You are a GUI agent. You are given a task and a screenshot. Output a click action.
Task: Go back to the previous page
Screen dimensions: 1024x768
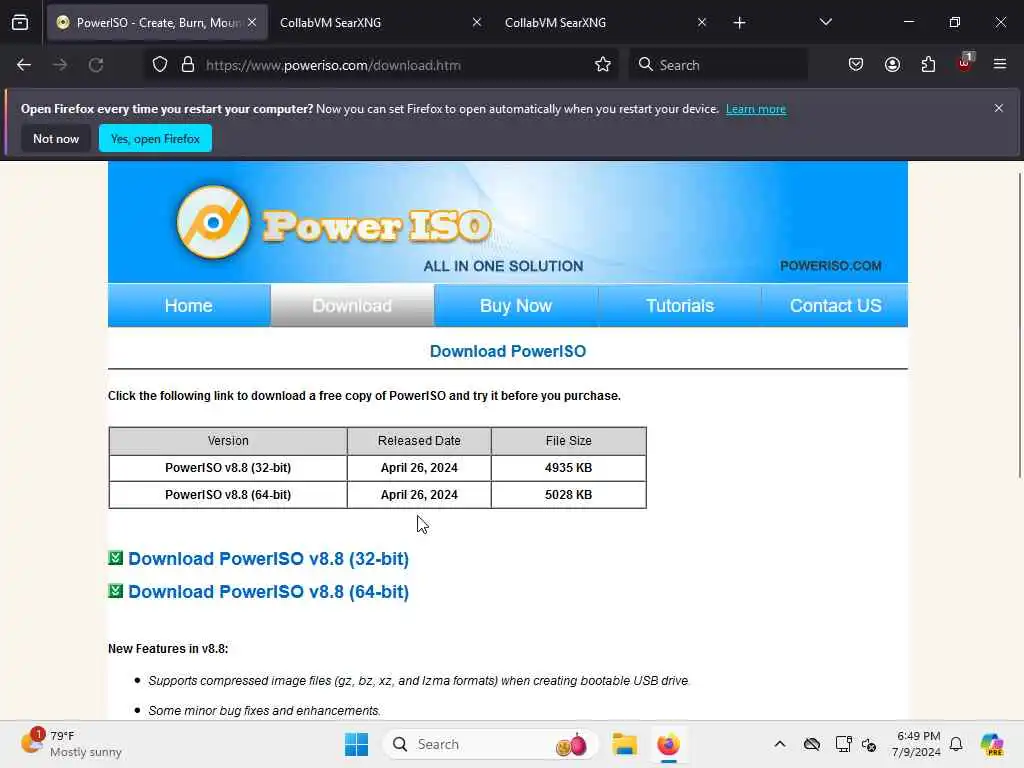[24, 65]
